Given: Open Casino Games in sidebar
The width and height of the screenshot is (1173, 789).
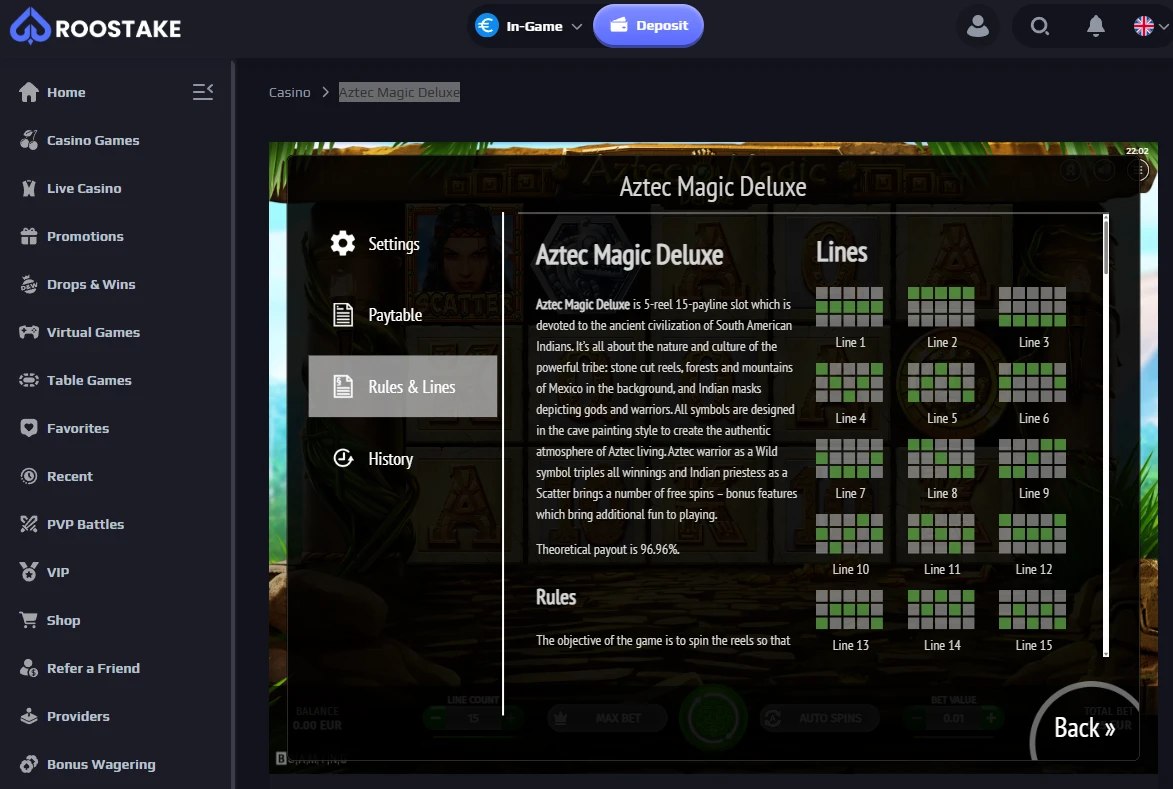Looking at the screenshot, I should [93, 140].
